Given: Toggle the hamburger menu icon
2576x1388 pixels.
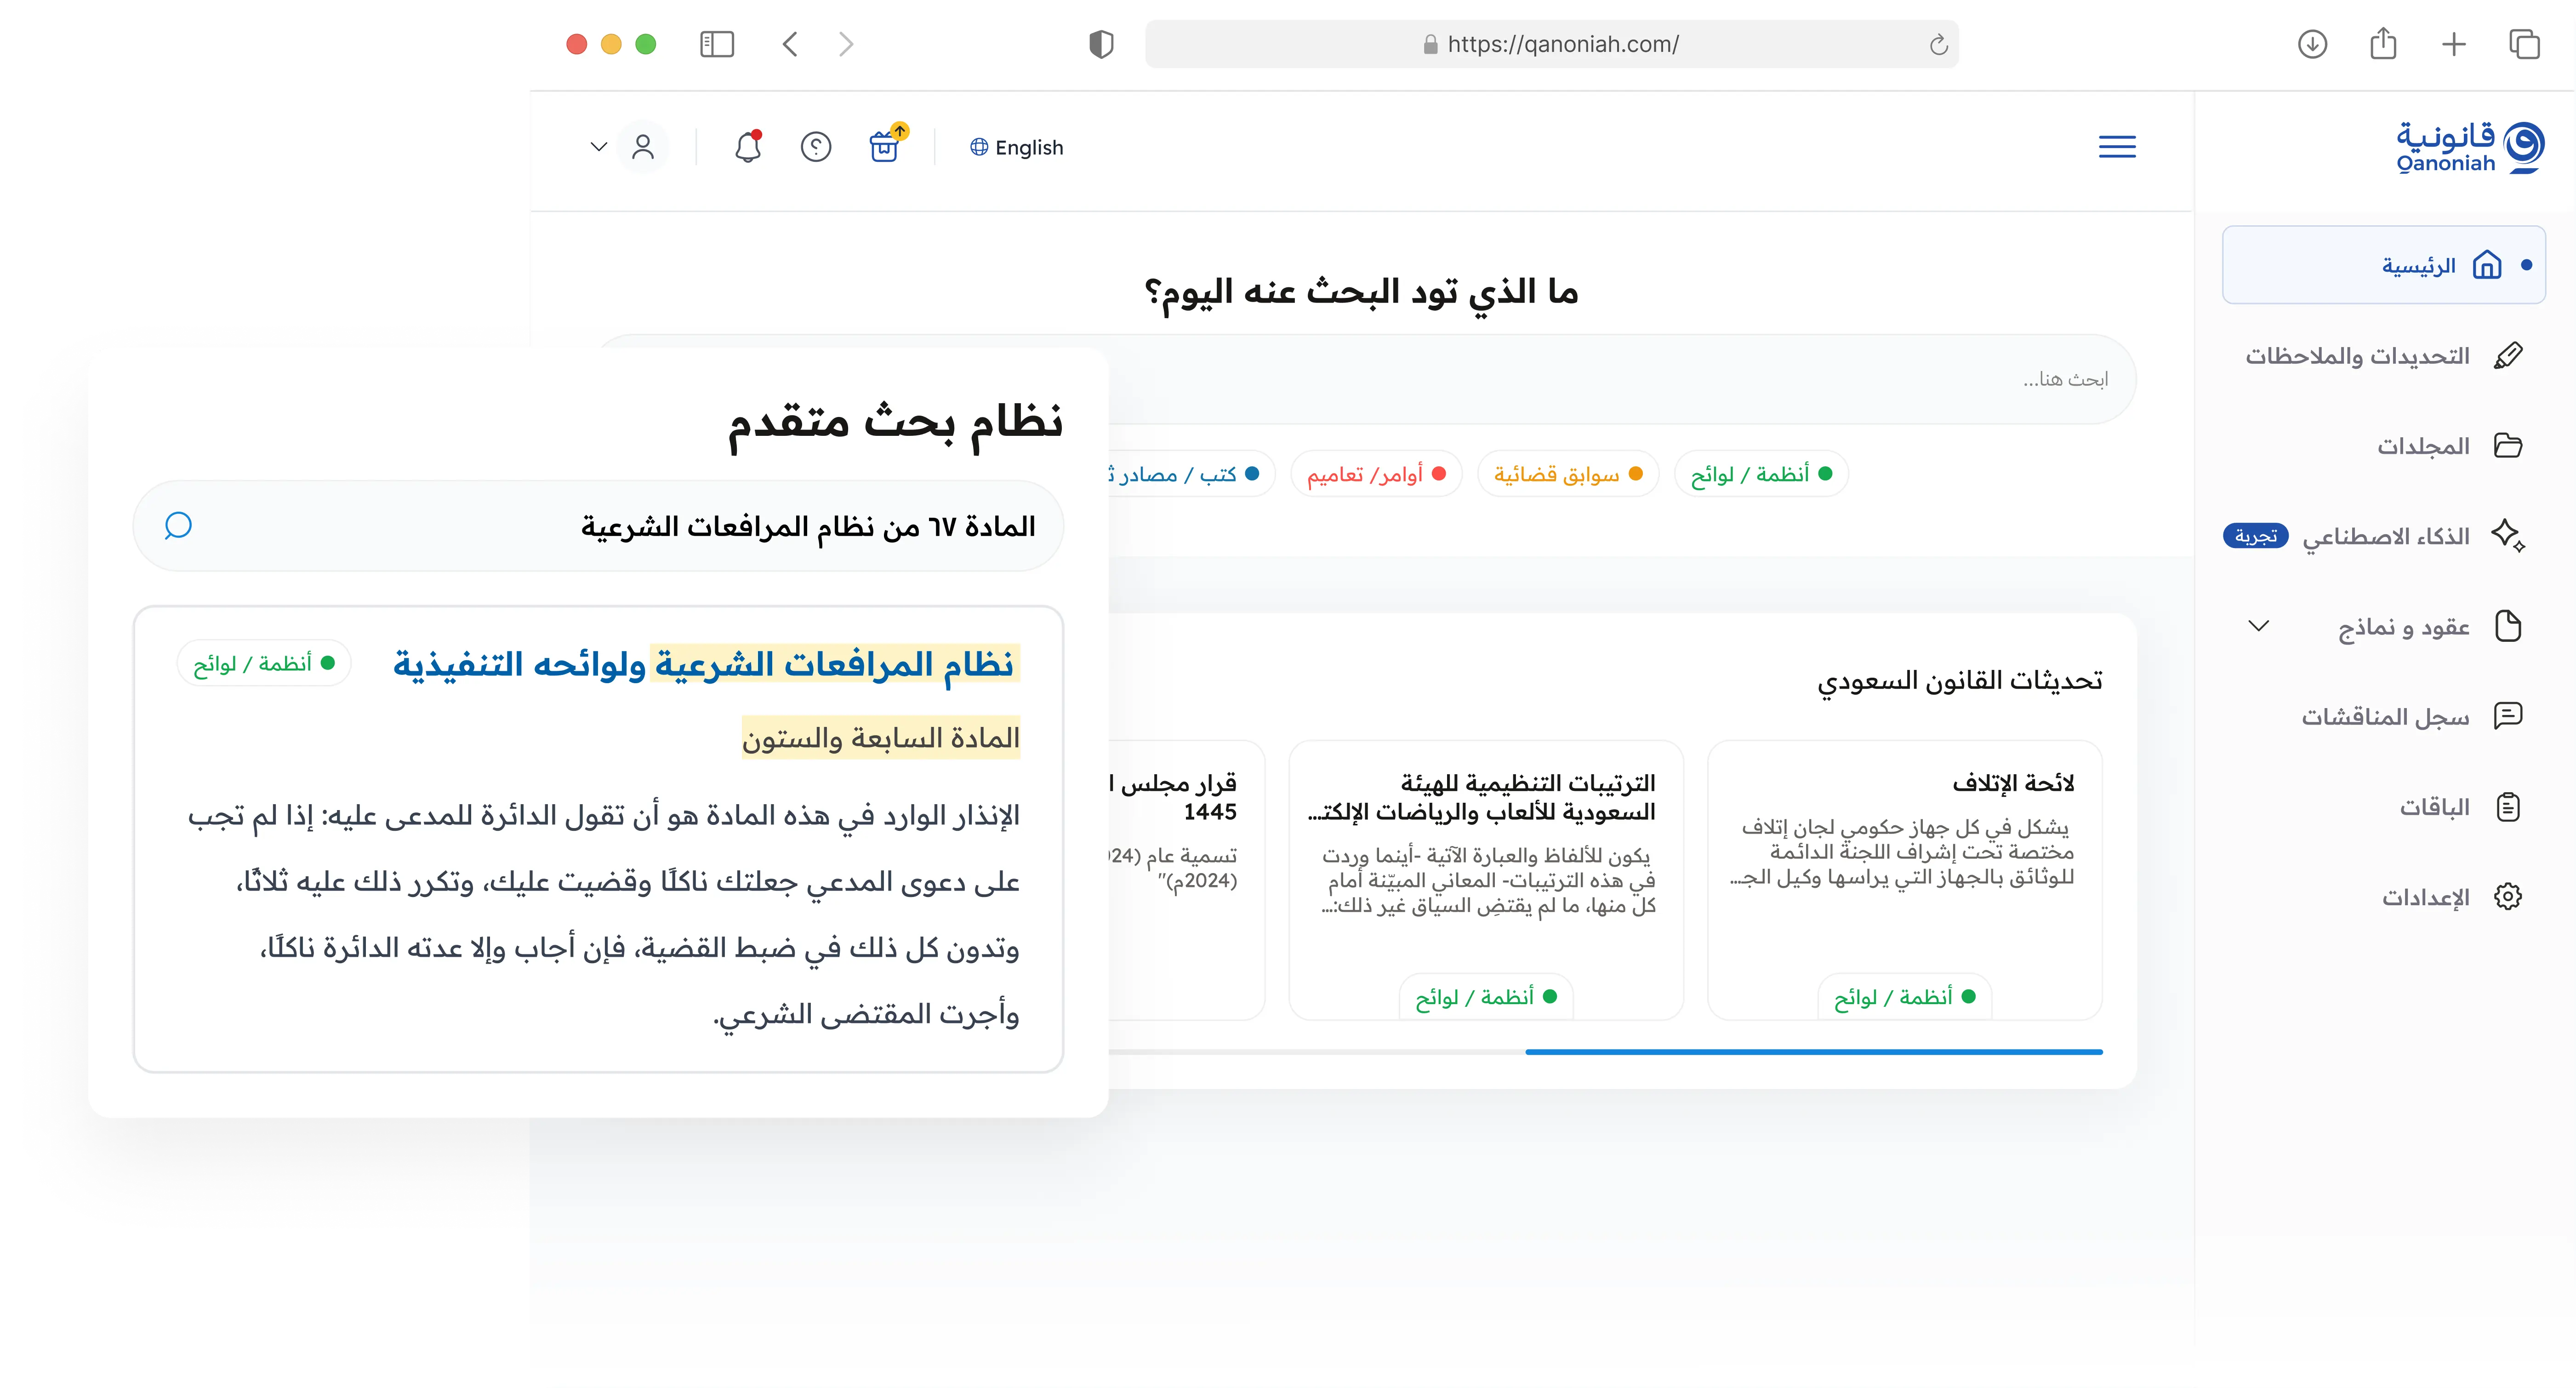Looking at the screenshot, I should pos(2117,147).
